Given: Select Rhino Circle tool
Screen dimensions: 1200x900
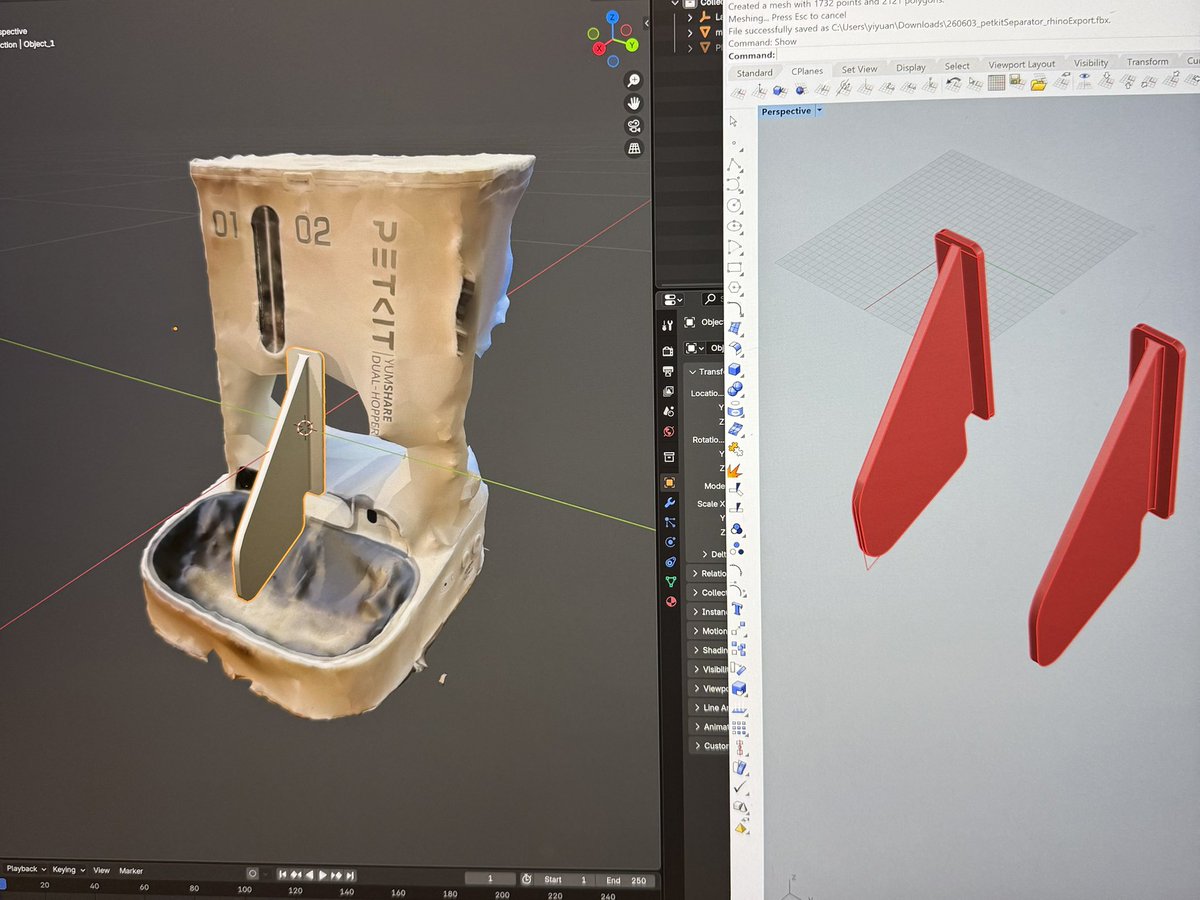Looking at the screenshot, I should 734,206.
